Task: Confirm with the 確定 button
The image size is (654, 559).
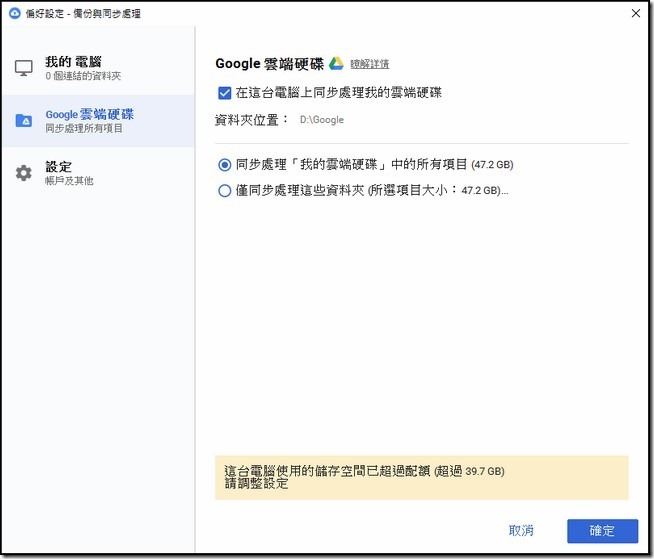Action: 602,531
